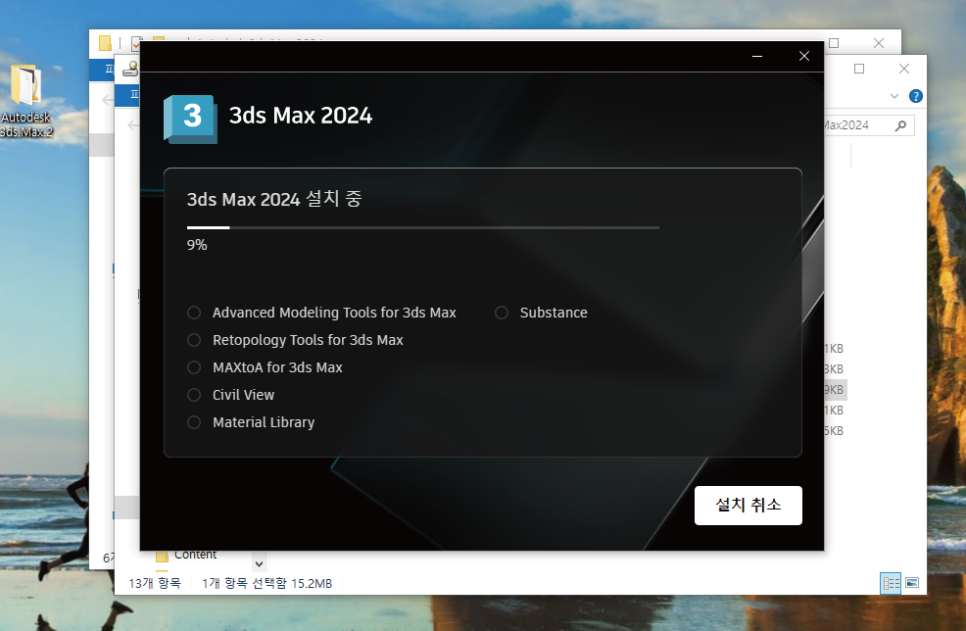Minimize the 3ds Max installer window

[x=757, y=56]
